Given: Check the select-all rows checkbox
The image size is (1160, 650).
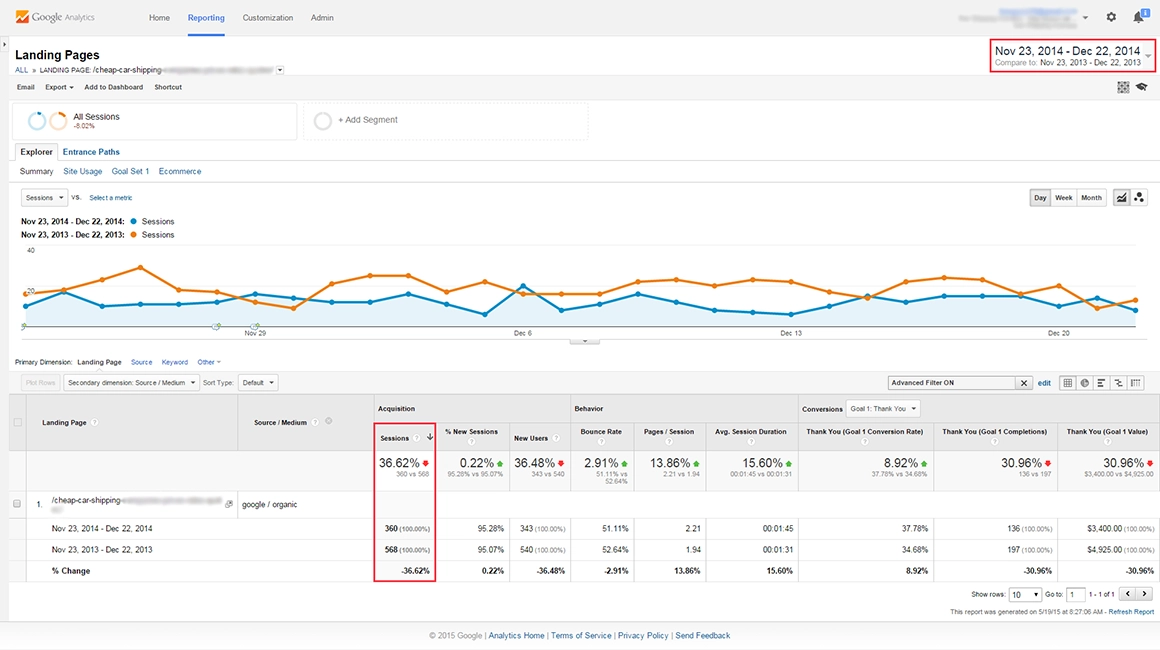Looking at the screenshot, I should click(18, 422).
